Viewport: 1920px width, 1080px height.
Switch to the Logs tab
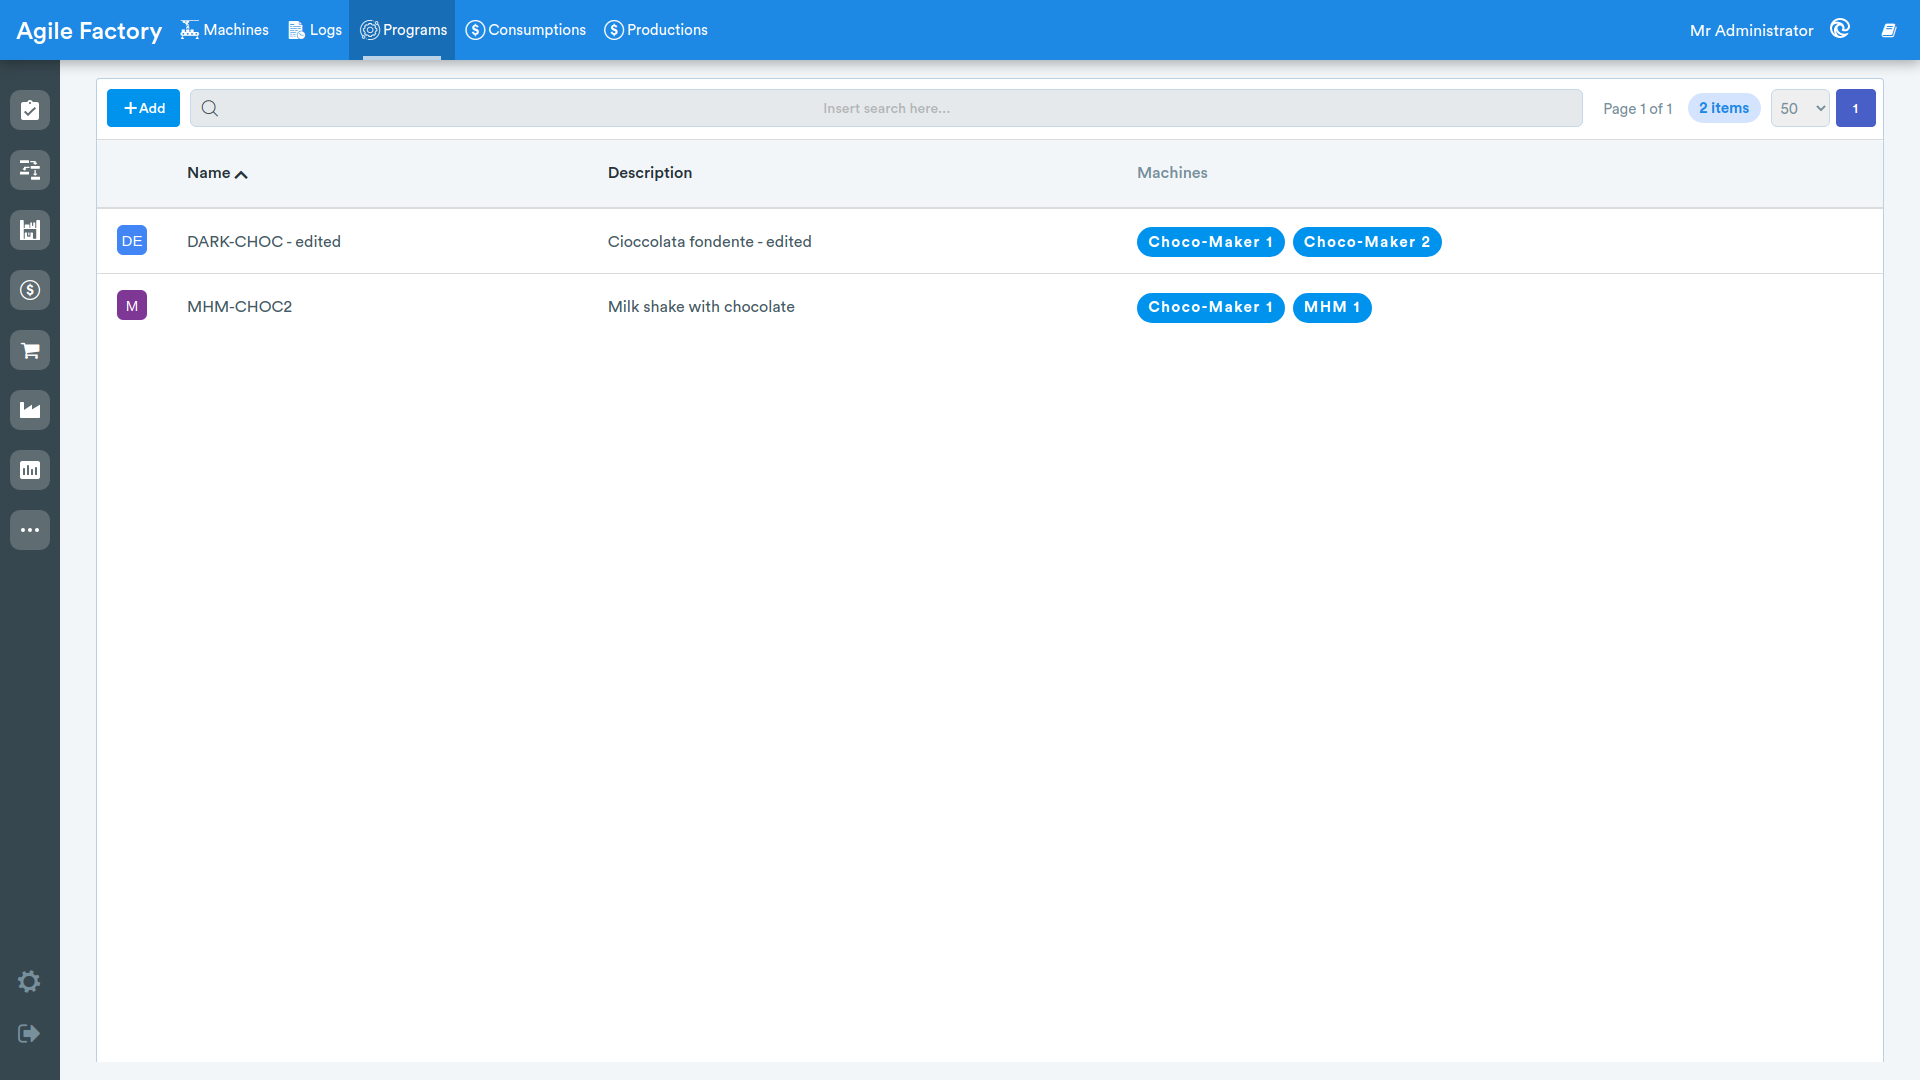pyautogui.click(x=315, y=30)
